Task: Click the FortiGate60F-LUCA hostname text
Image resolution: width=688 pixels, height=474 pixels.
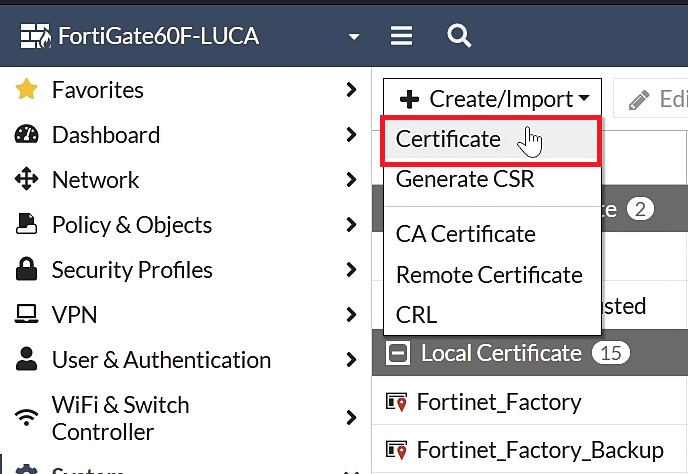Action: click(x=158, y=36)
